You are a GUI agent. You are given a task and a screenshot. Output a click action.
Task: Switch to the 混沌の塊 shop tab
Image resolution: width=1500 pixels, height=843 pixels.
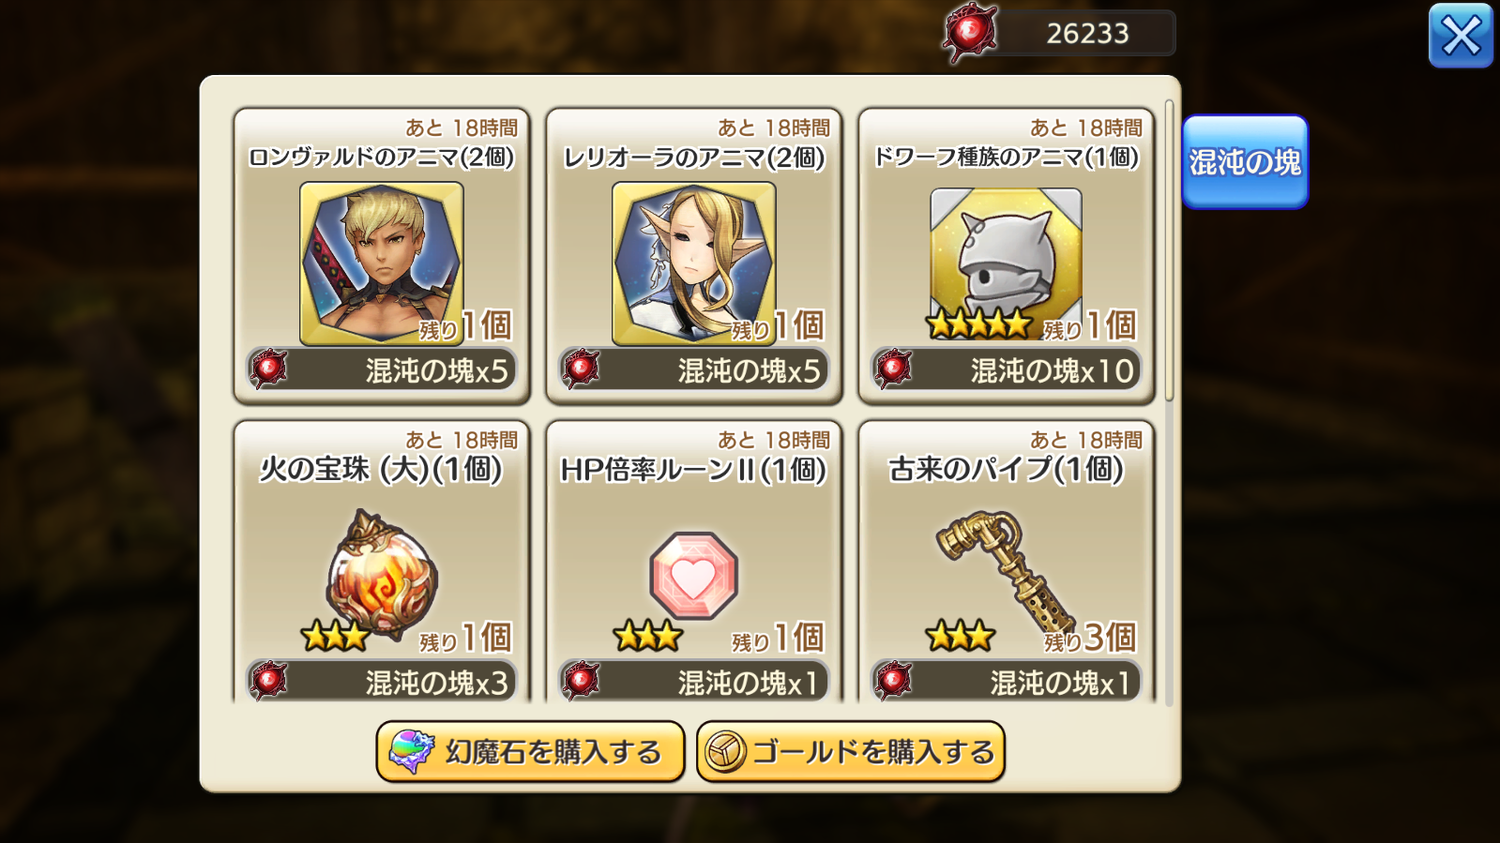1245,162
